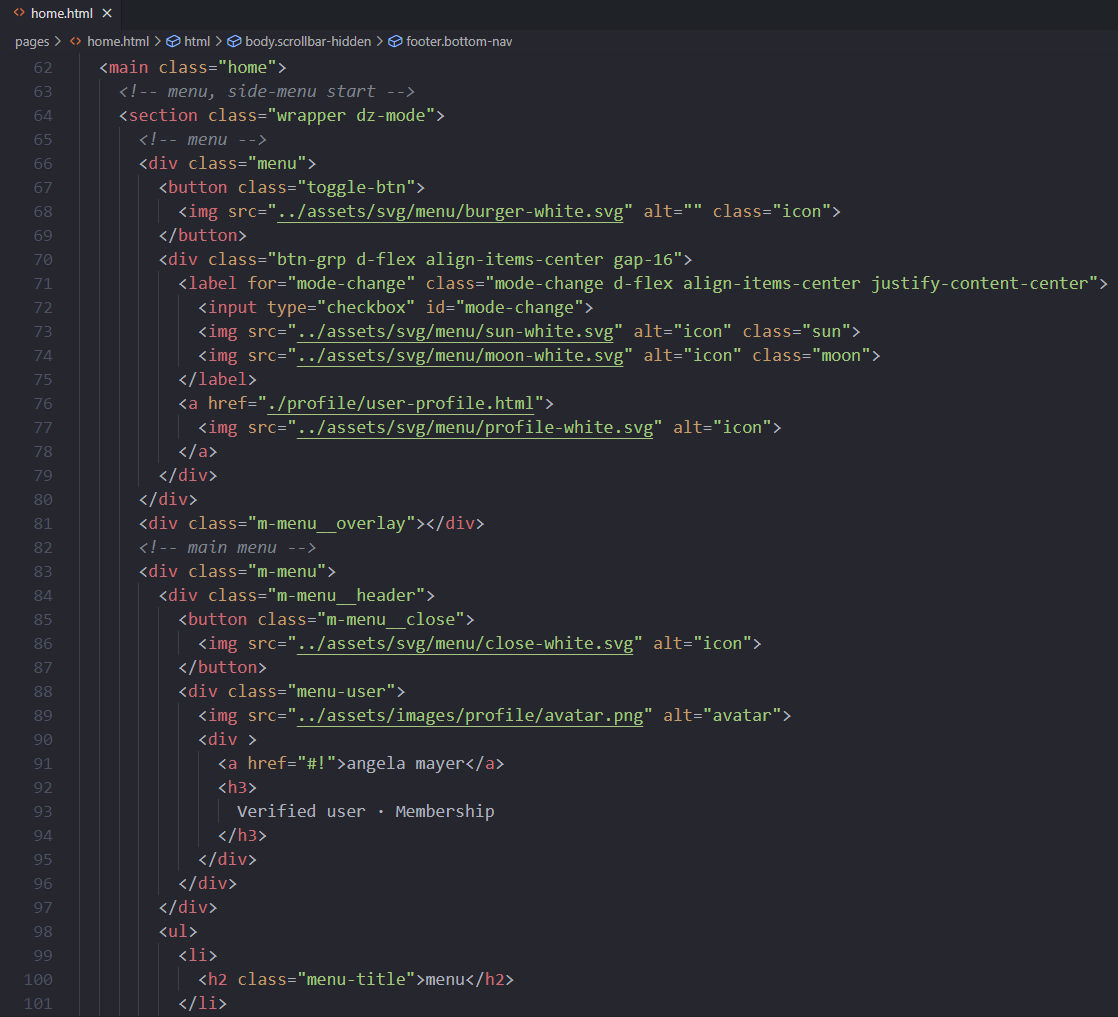Click the file icon beside home.html breadcrumb
This screenshot has height=1017, width=1118.
pos(75,41)
